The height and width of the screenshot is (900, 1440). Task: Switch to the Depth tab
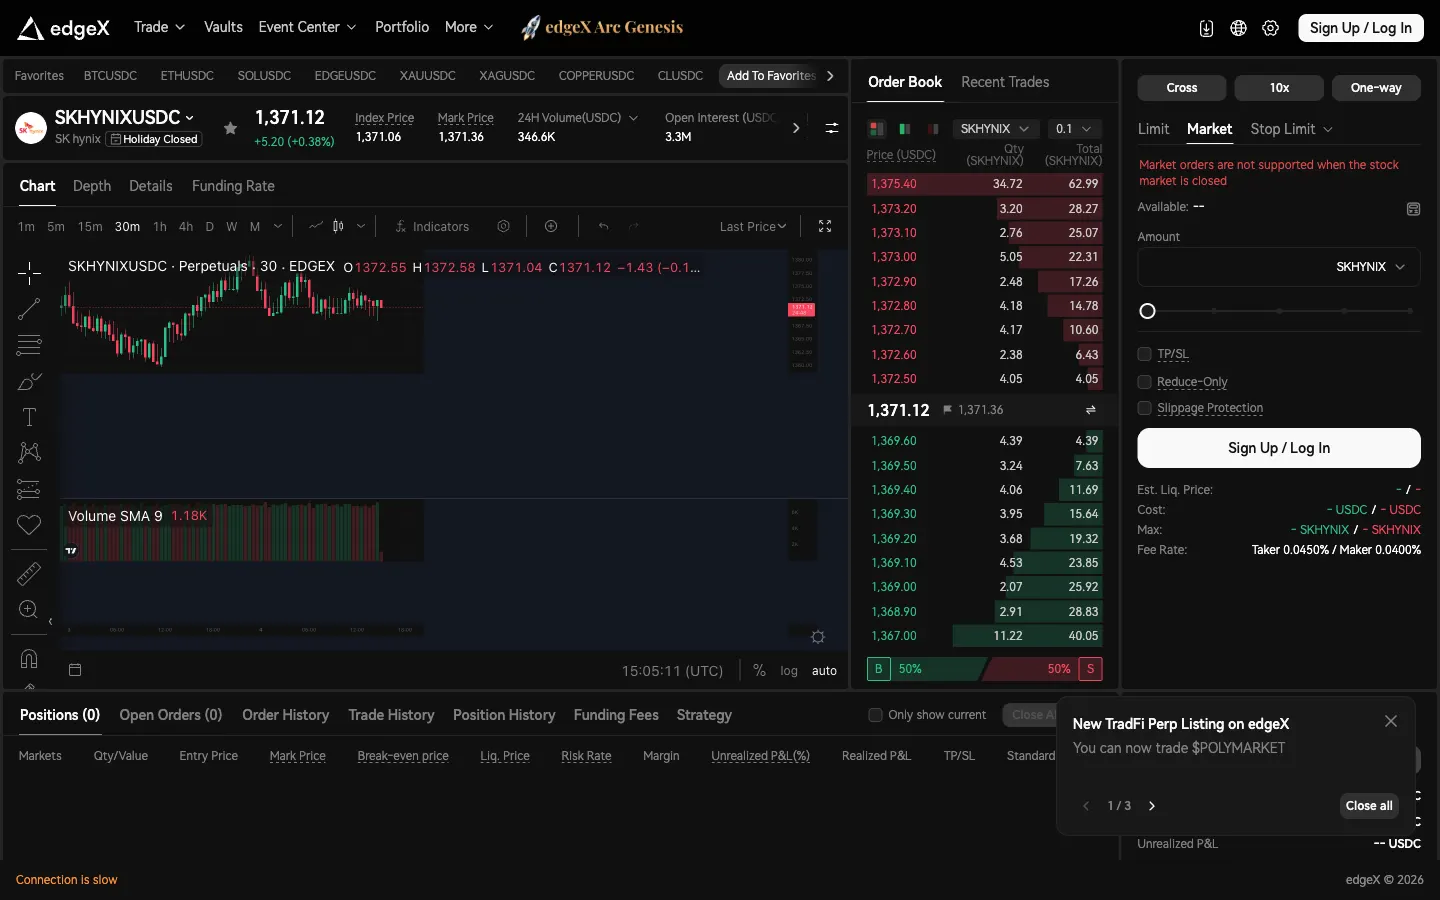(92, 186)
